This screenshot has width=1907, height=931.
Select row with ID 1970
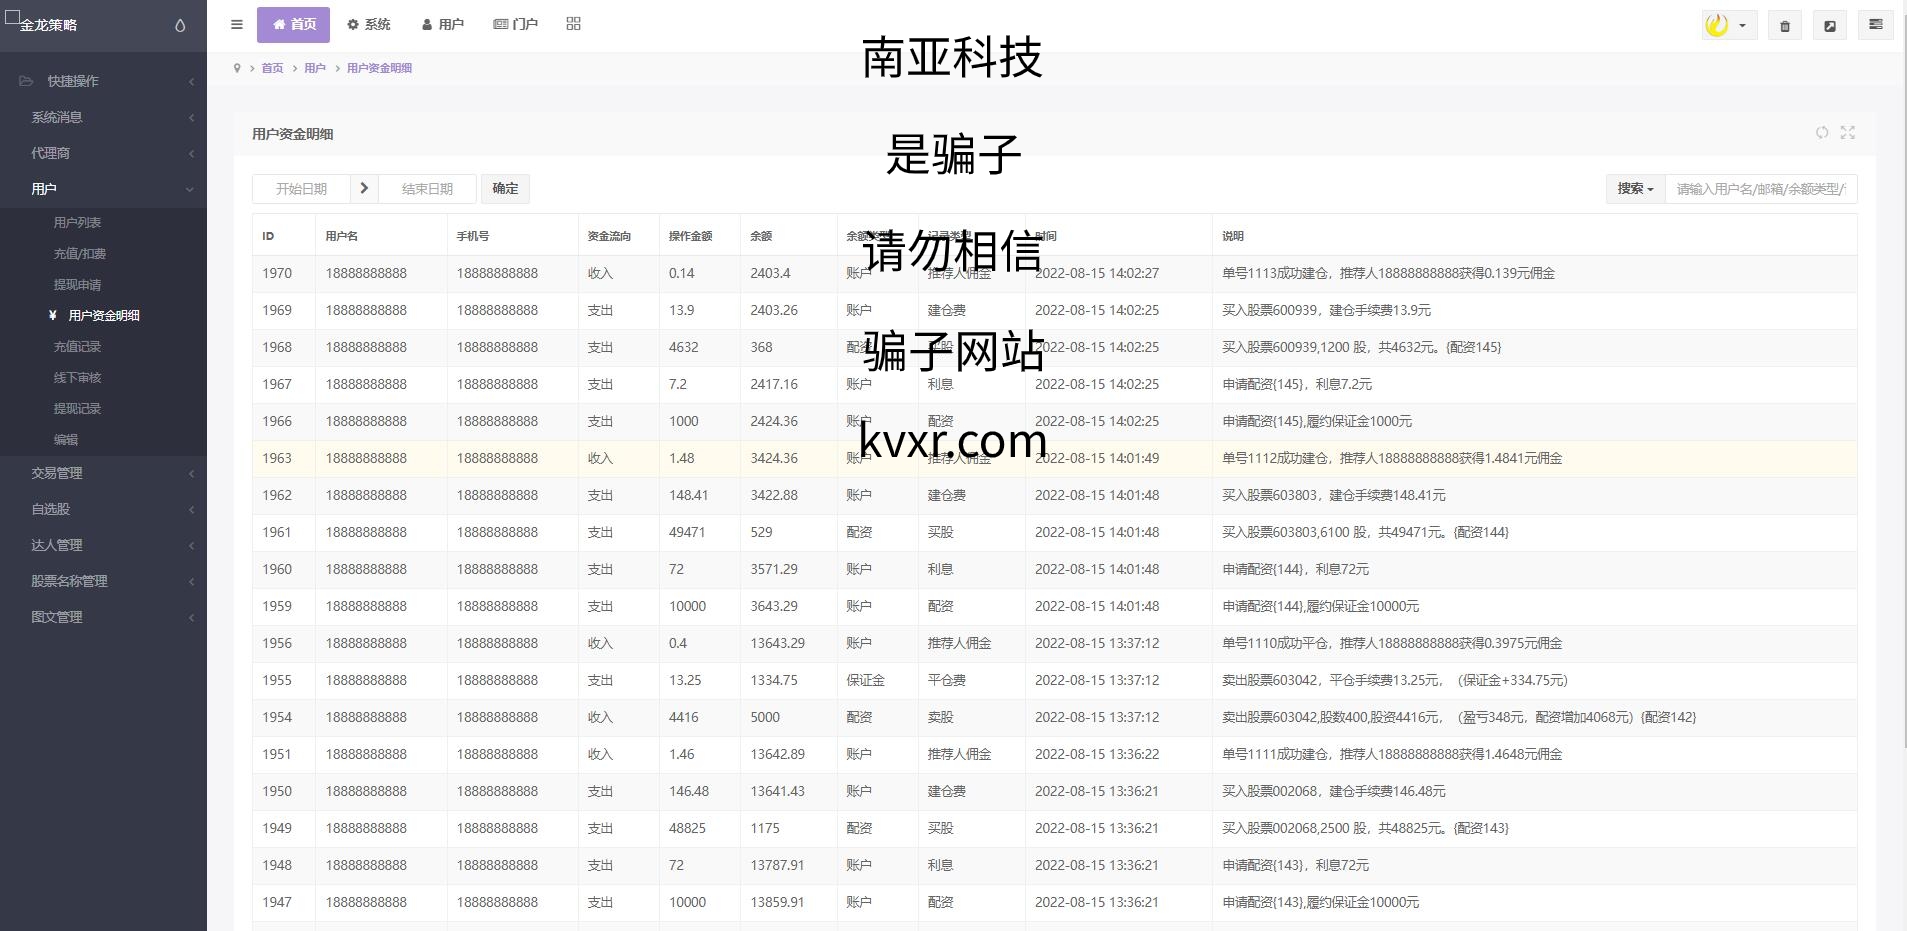point(1054,273)
